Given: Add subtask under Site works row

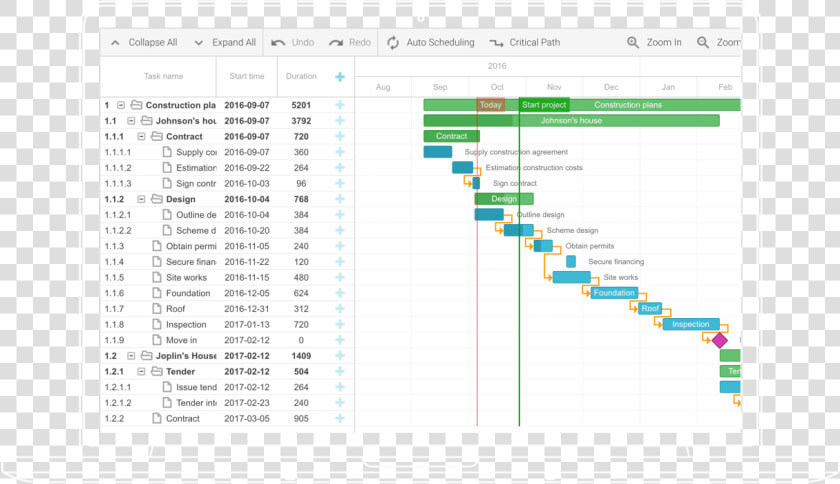Looking at the screenshot, I should [340, 277].
